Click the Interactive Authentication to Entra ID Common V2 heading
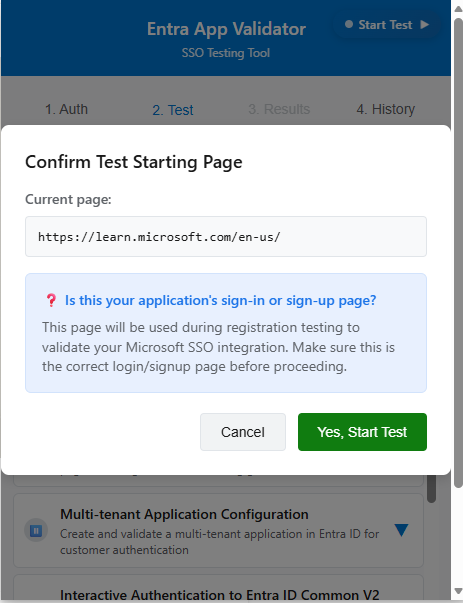The width and height of the screenshot is (463, 603). pyautogui.click(x=220, y=595)
